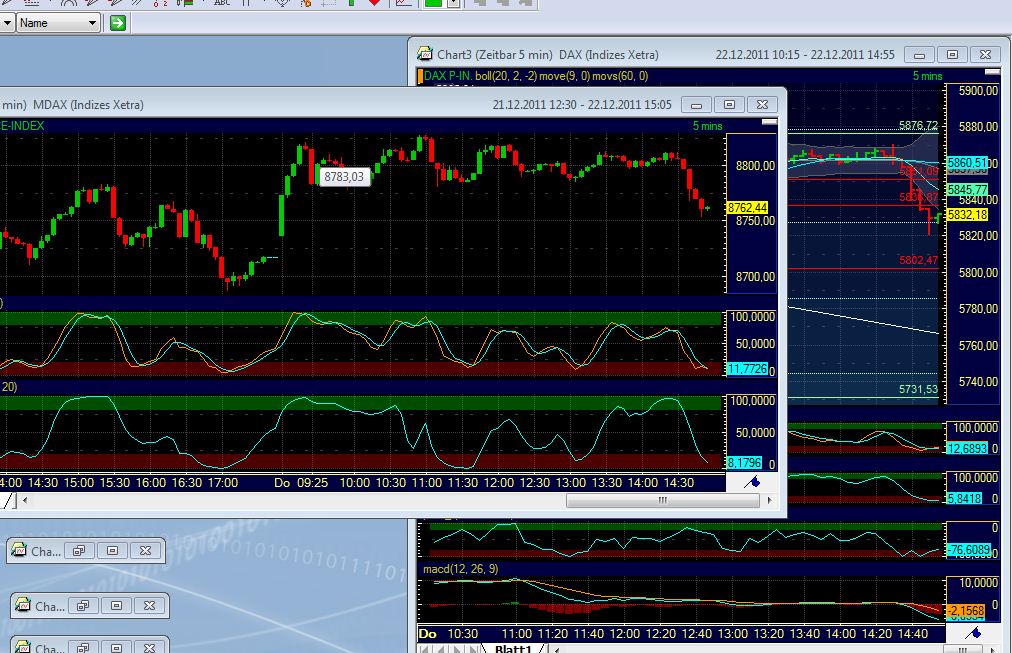Open the color selector dropdown arrow on toolbar
Image resolution: width=1012 pixels, height=653 pixels.
[x=453, y=5]
